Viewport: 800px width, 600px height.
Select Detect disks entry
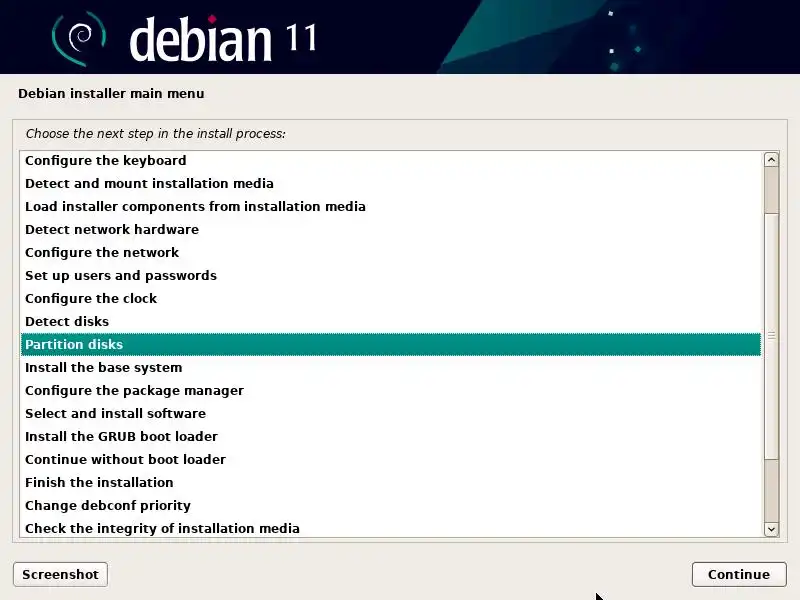391,321
